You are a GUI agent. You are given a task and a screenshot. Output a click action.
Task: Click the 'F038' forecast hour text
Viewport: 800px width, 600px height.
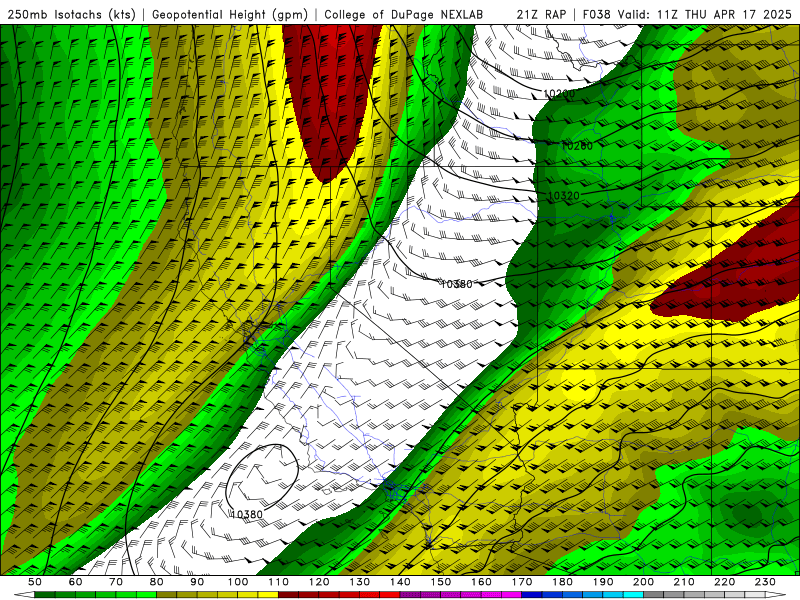pos(596,14)
